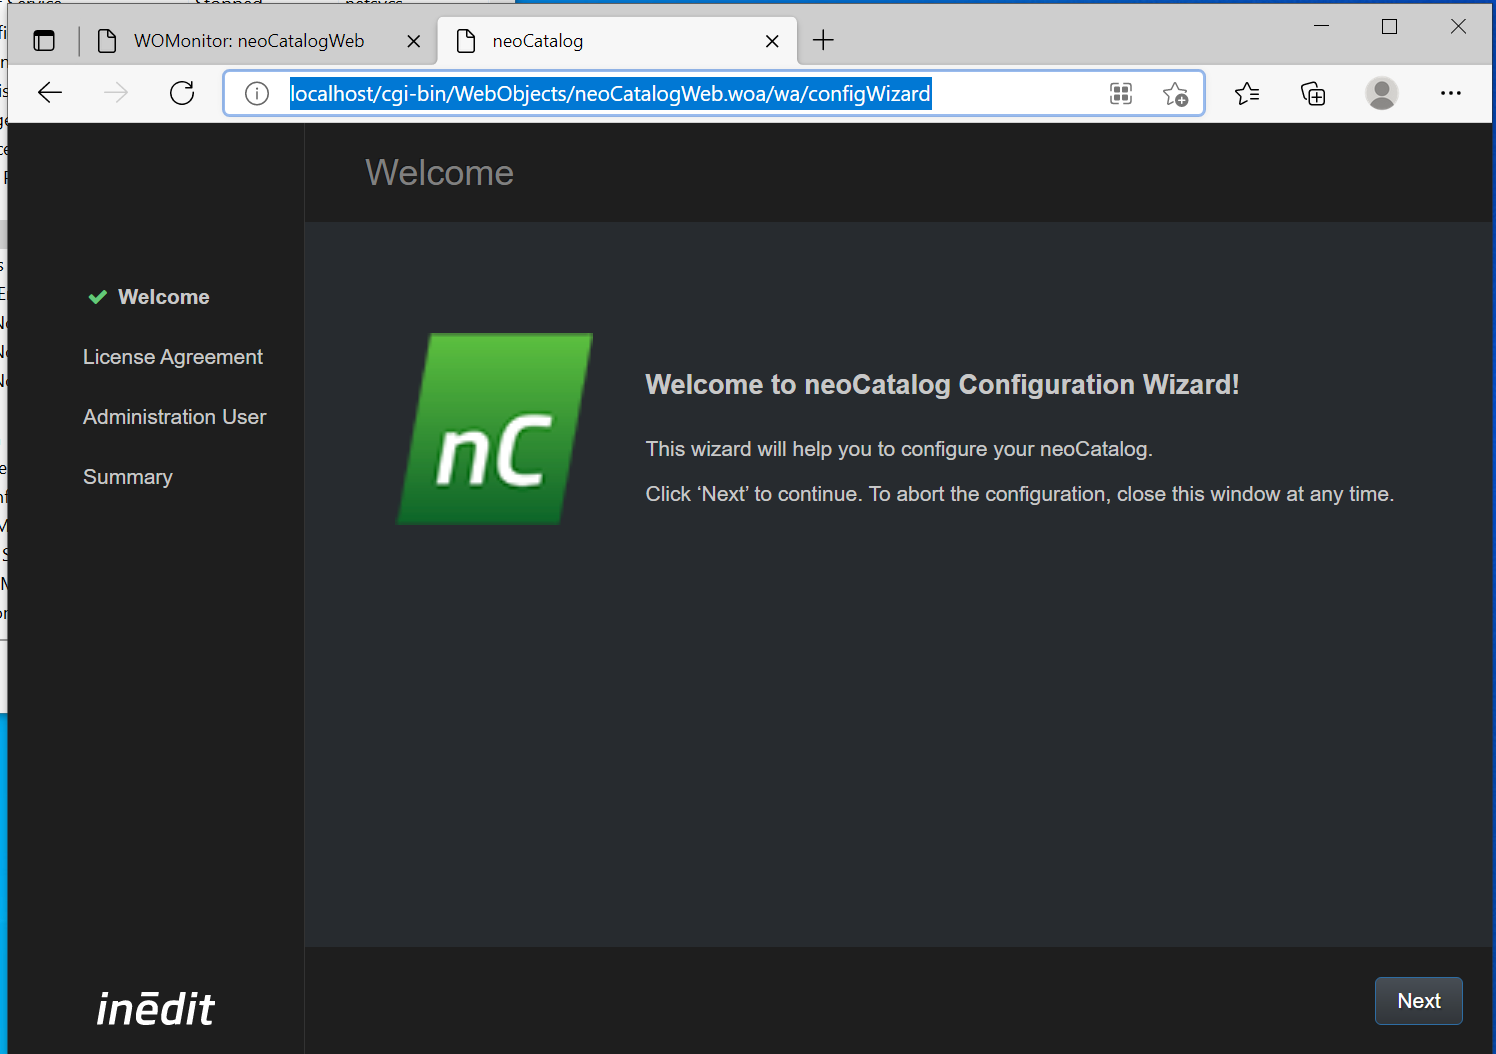Switch to the WOMonitor: neoCatalogWeb tab
The height and width of the screenshot is (1054, 1496).
click(249, 41)
